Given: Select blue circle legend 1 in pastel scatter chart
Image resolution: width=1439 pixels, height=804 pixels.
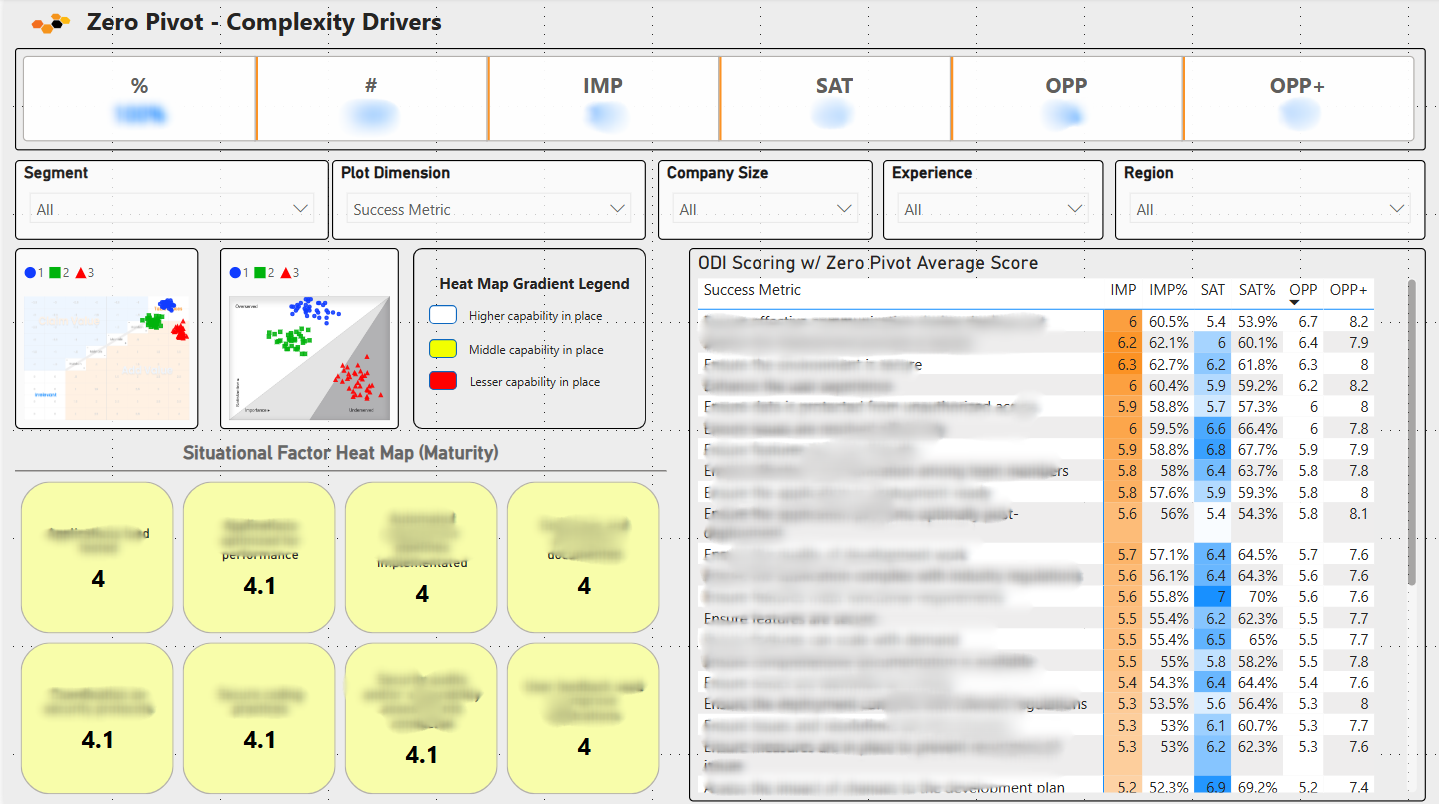Looking at the screenshot, I should coord(35,272).
